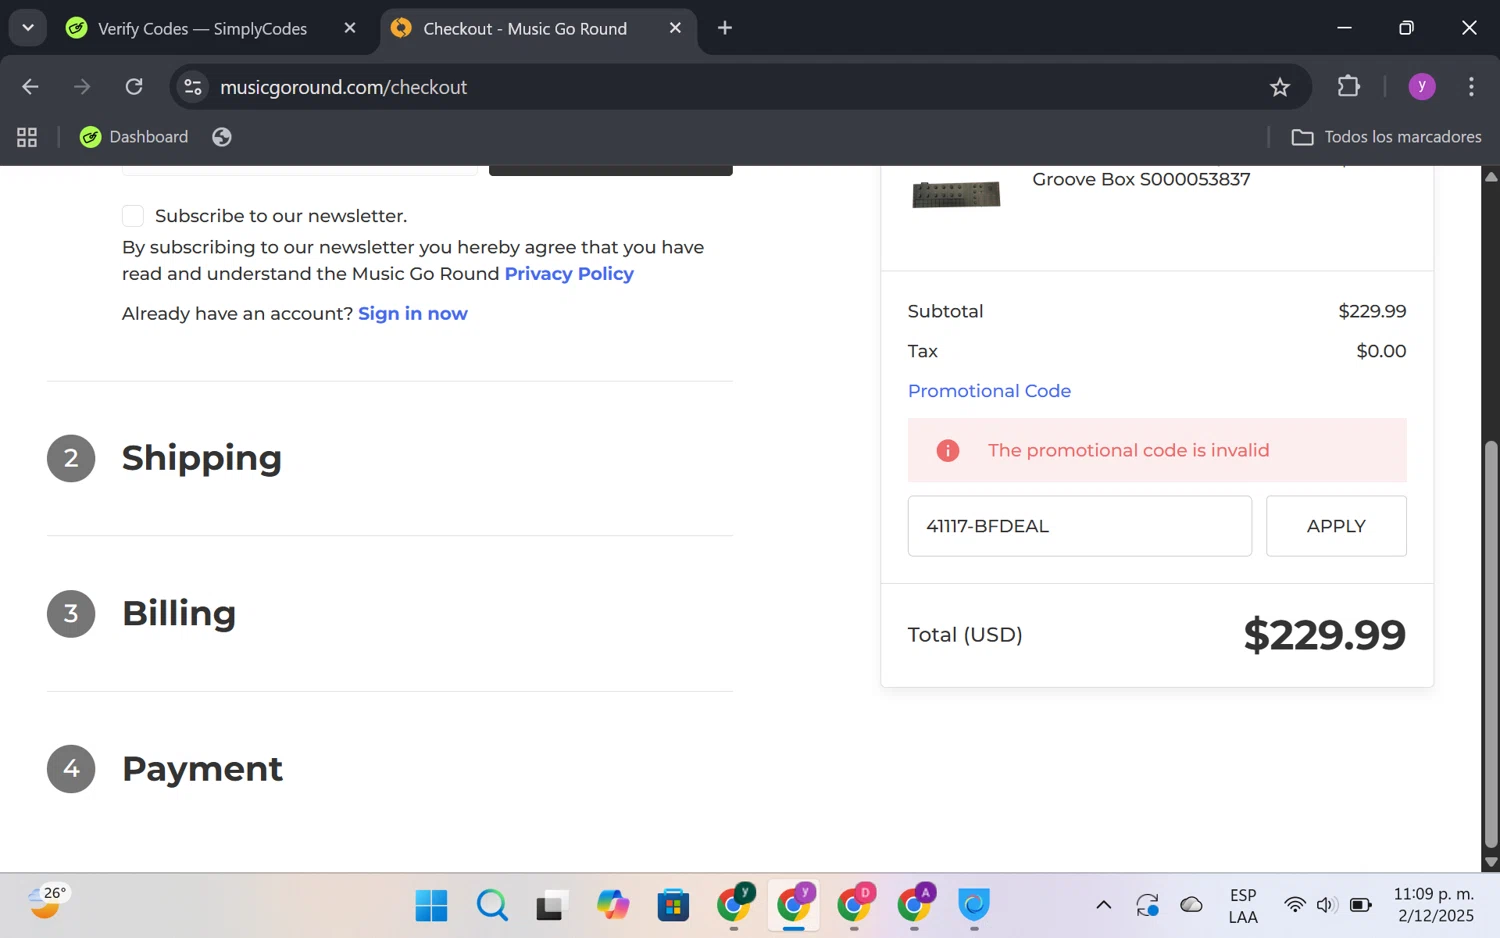The image size is (1500, 938).
Task: Click the Subtotal $229.99 amount
Action: [x=1372, y=312]
